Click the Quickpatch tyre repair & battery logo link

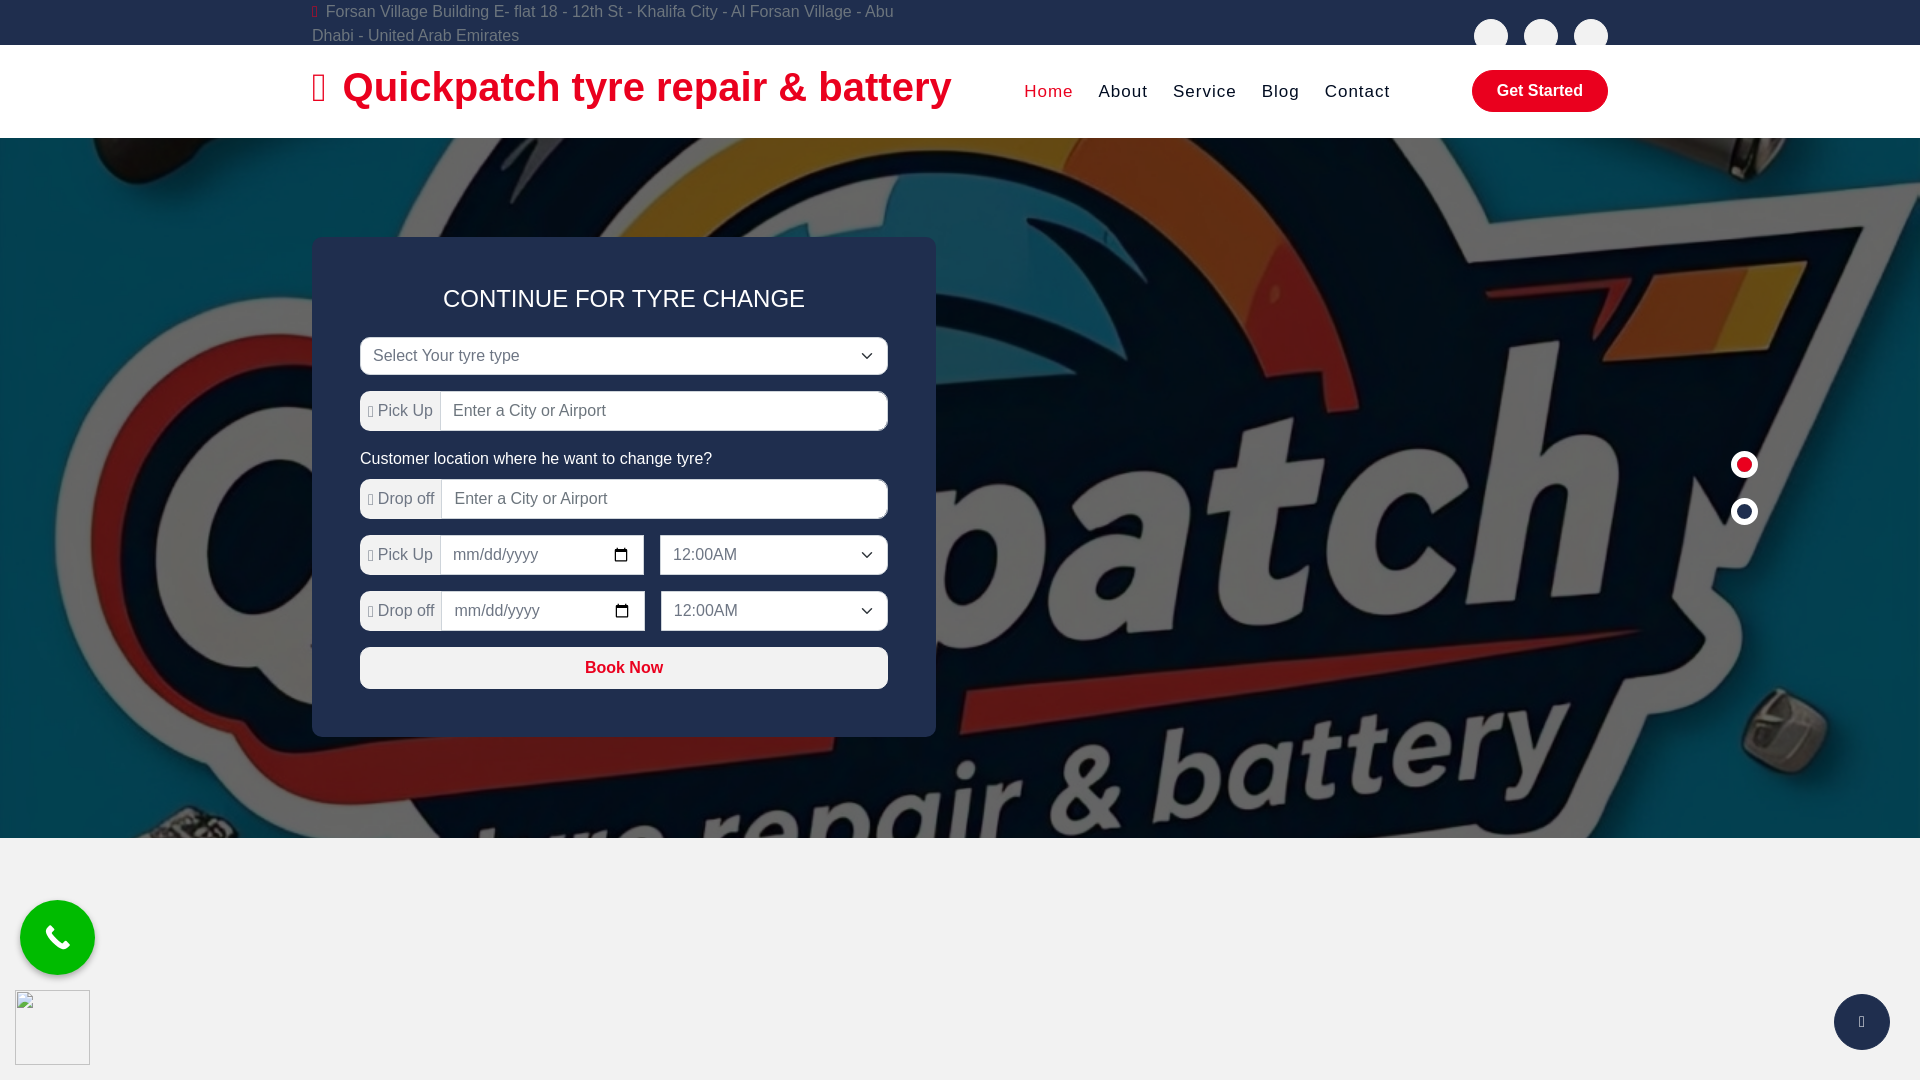click(631, 88)
